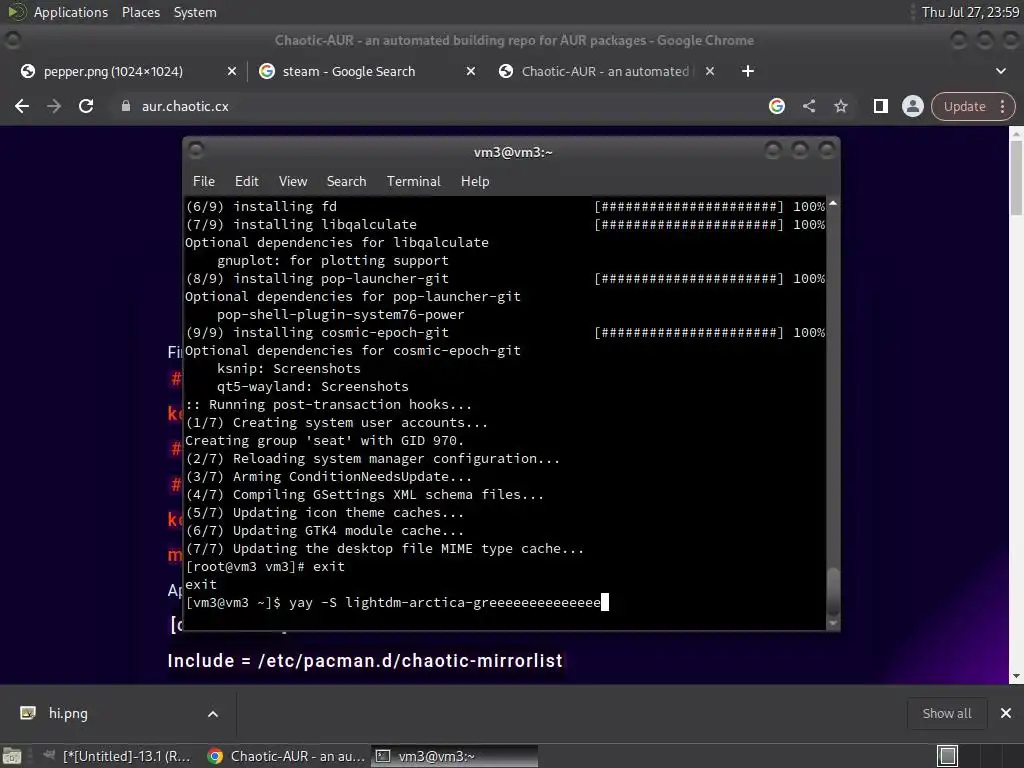Open downloaded hi.png file
Screen dimensions: 1024x768
click(68, 714)
